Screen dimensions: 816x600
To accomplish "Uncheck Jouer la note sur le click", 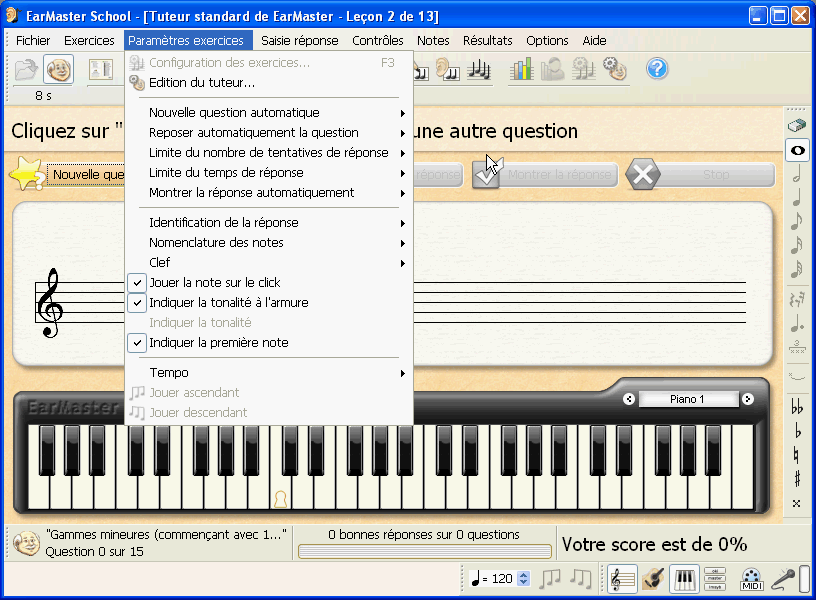I will pyautogui.click(x=137, y=283).
